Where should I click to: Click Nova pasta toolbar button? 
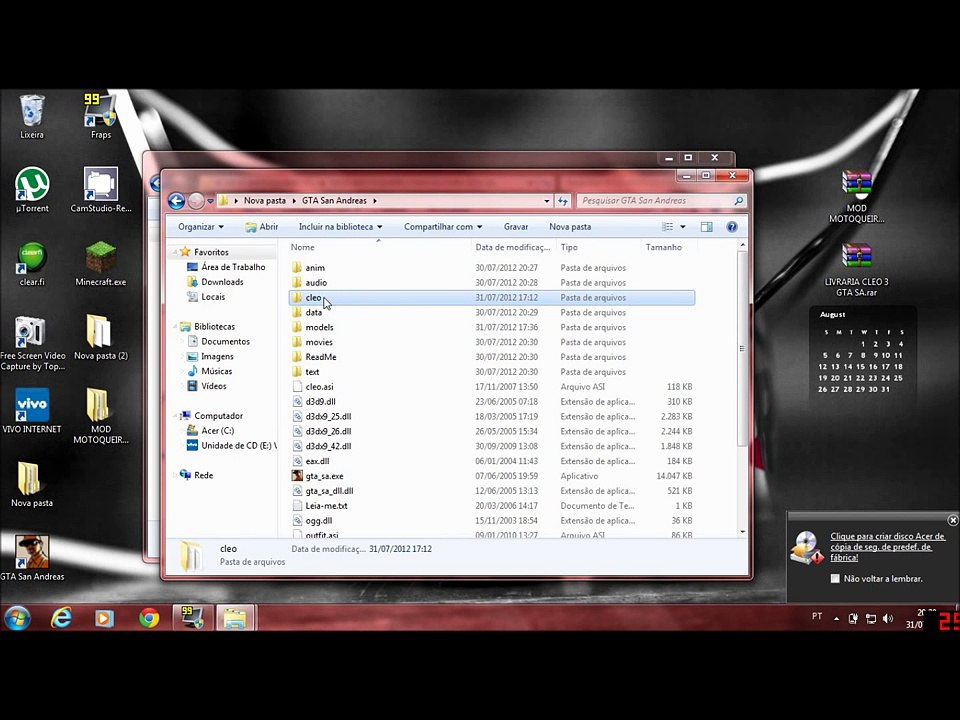(570, 227)
